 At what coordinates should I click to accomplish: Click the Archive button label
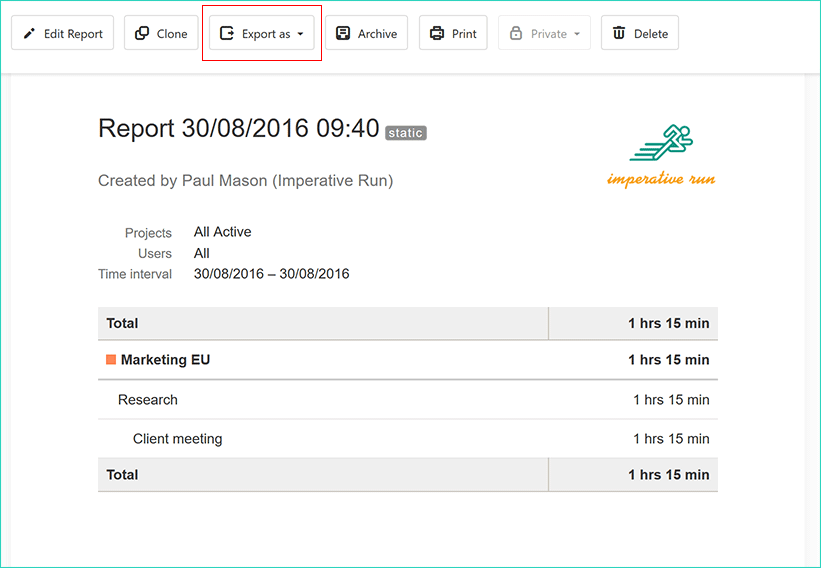[x=378, y=34]
